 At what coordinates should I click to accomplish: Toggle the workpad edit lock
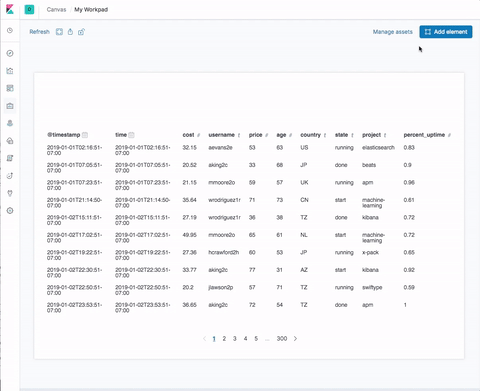(x=81, y=32)
